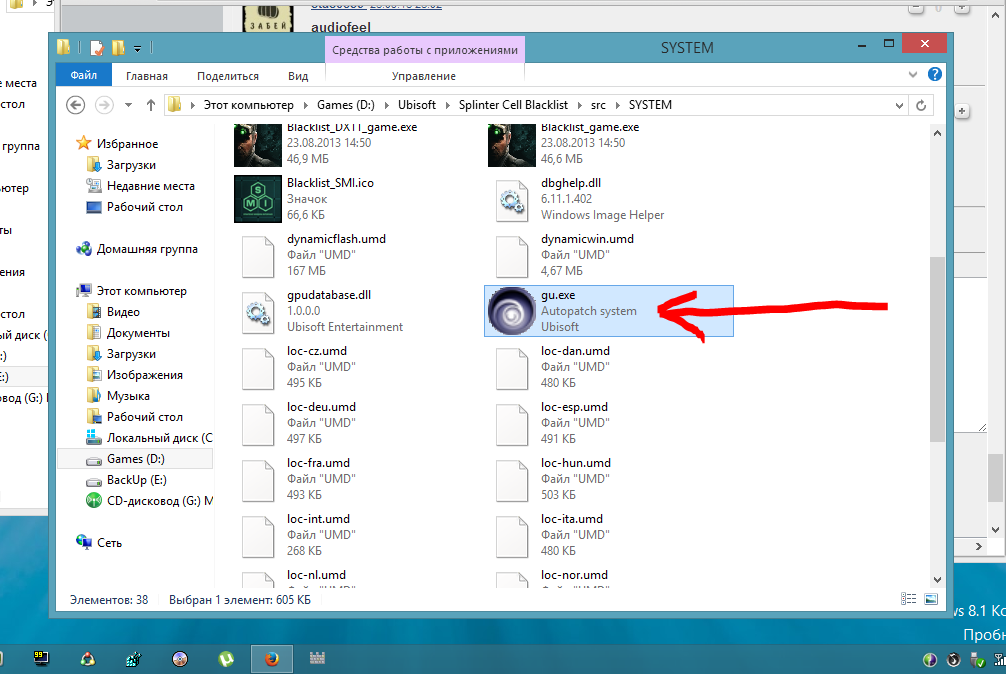The height and width of the screenshot is (674, 1006).
Task: Go forward with the Forward arrow button
Action: 104,105
